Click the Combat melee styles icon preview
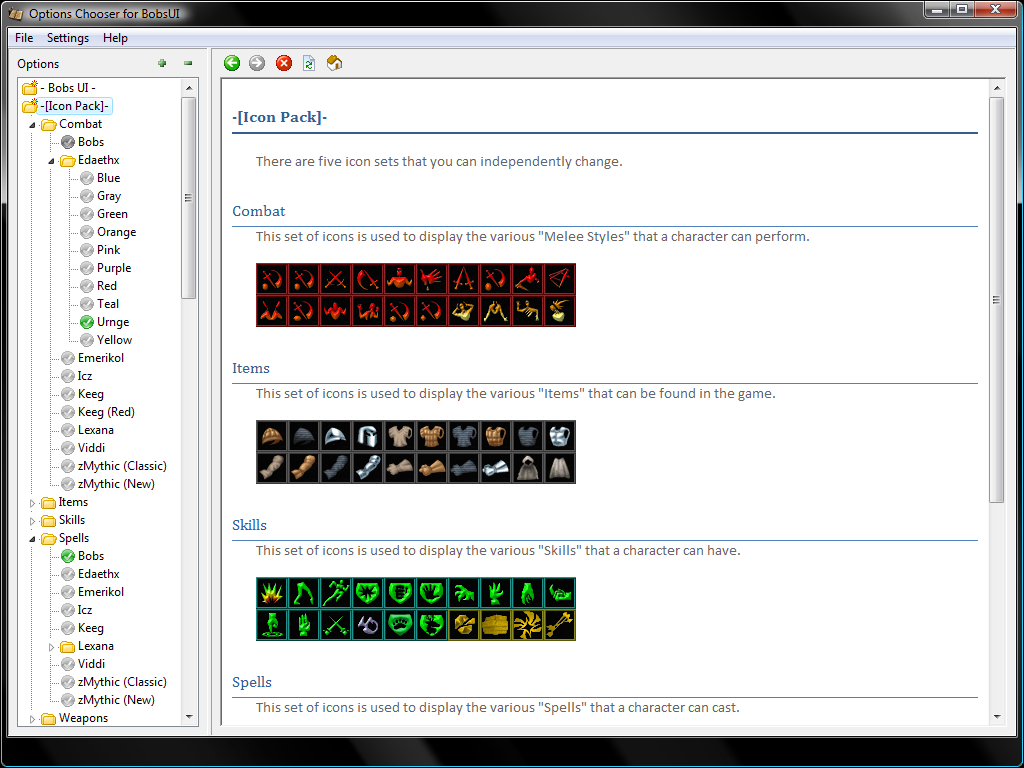The image size is (1024, 768). click(x=416, y=295)
